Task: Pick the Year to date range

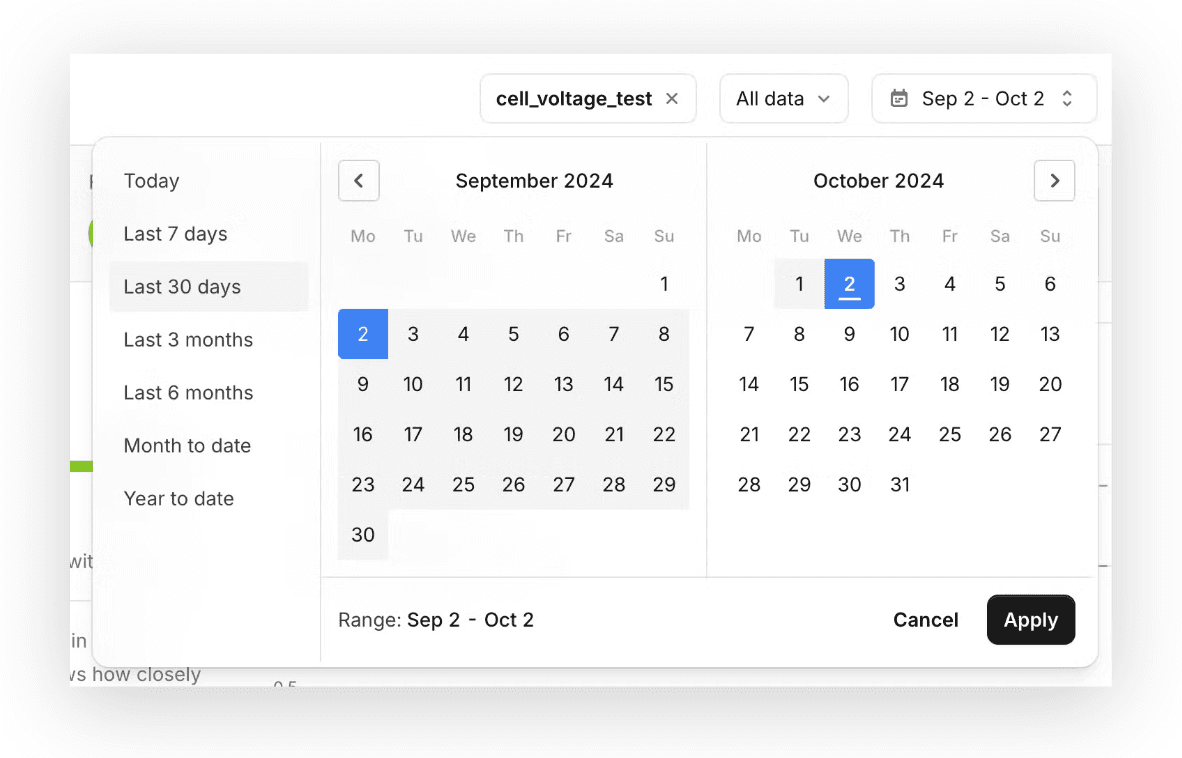Action: click(x=178, y=498)
